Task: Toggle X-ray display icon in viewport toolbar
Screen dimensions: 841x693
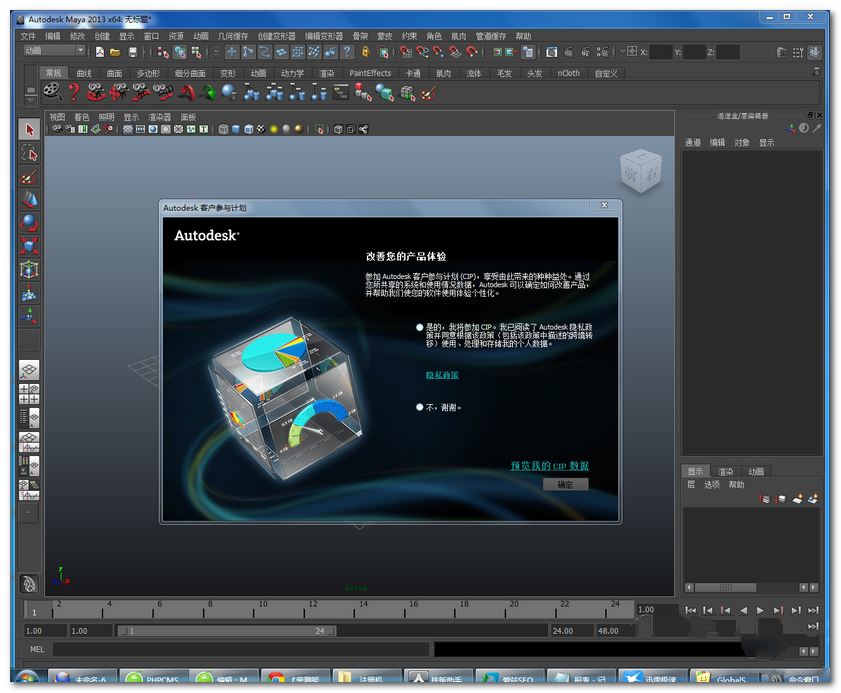Action: click(x=338, y=129)
